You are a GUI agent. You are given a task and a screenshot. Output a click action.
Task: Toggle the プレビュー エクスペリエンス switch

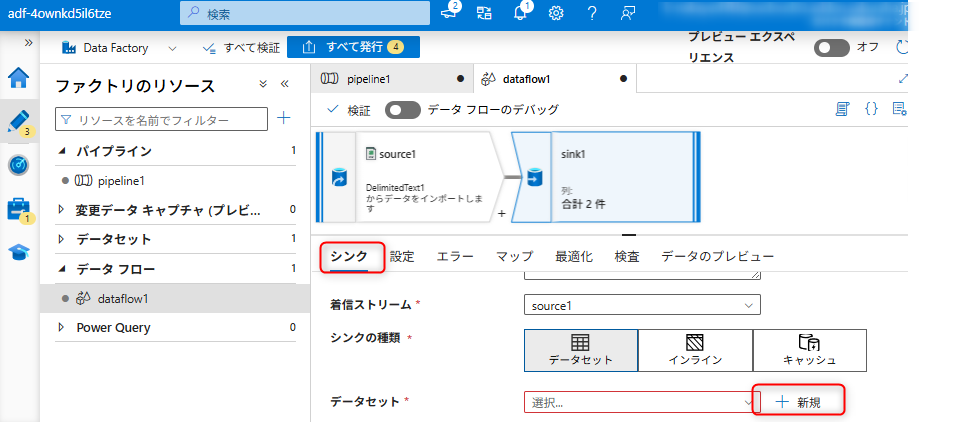click(831, 48)
